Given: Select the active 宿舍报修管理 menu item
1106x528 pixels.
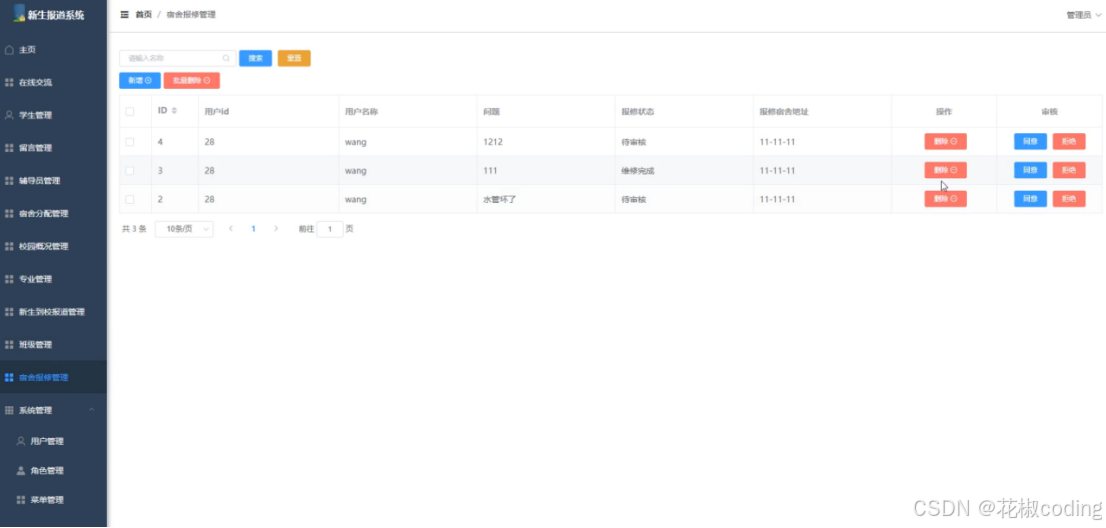Looking at the screenshot, I should [x=54, y=377].
